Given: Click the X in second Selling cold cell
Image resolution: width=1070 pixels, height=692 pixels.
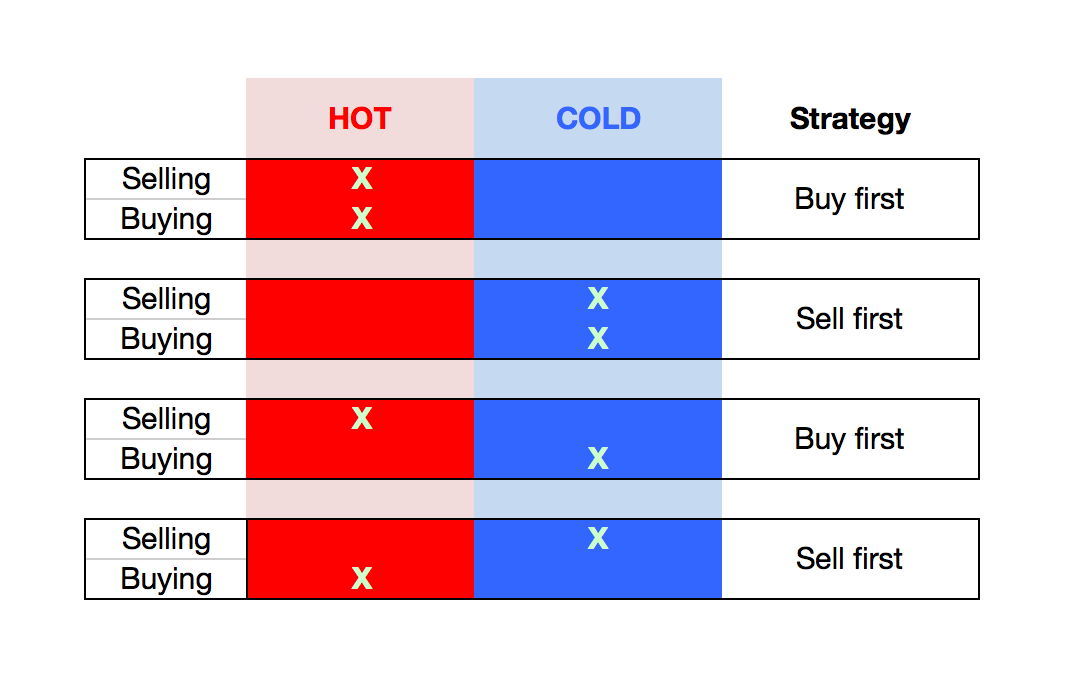Looking at the screenshot, I should coord(598,298).
